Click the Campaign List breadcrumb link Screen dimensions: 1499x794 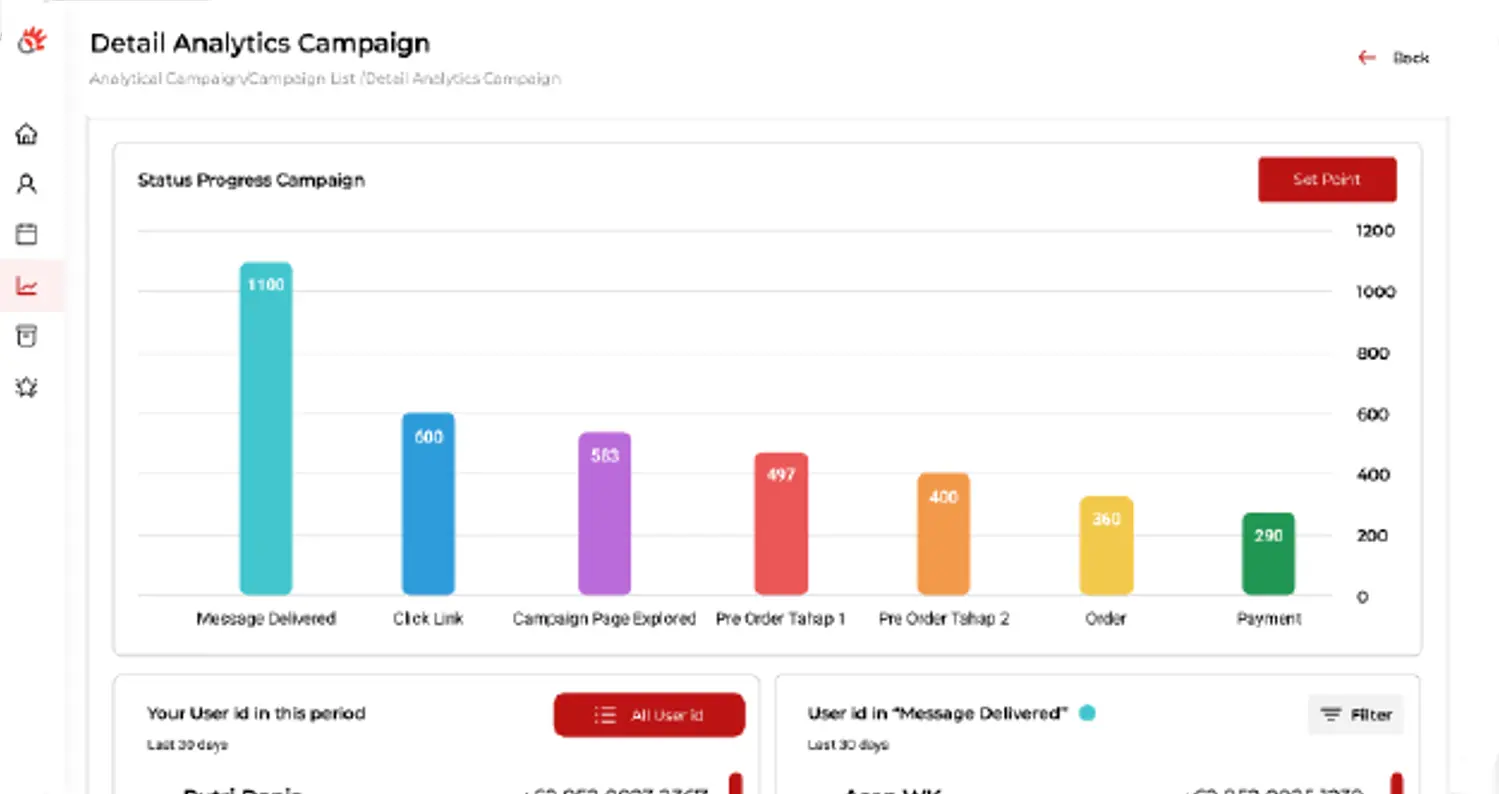click(302, 78)
